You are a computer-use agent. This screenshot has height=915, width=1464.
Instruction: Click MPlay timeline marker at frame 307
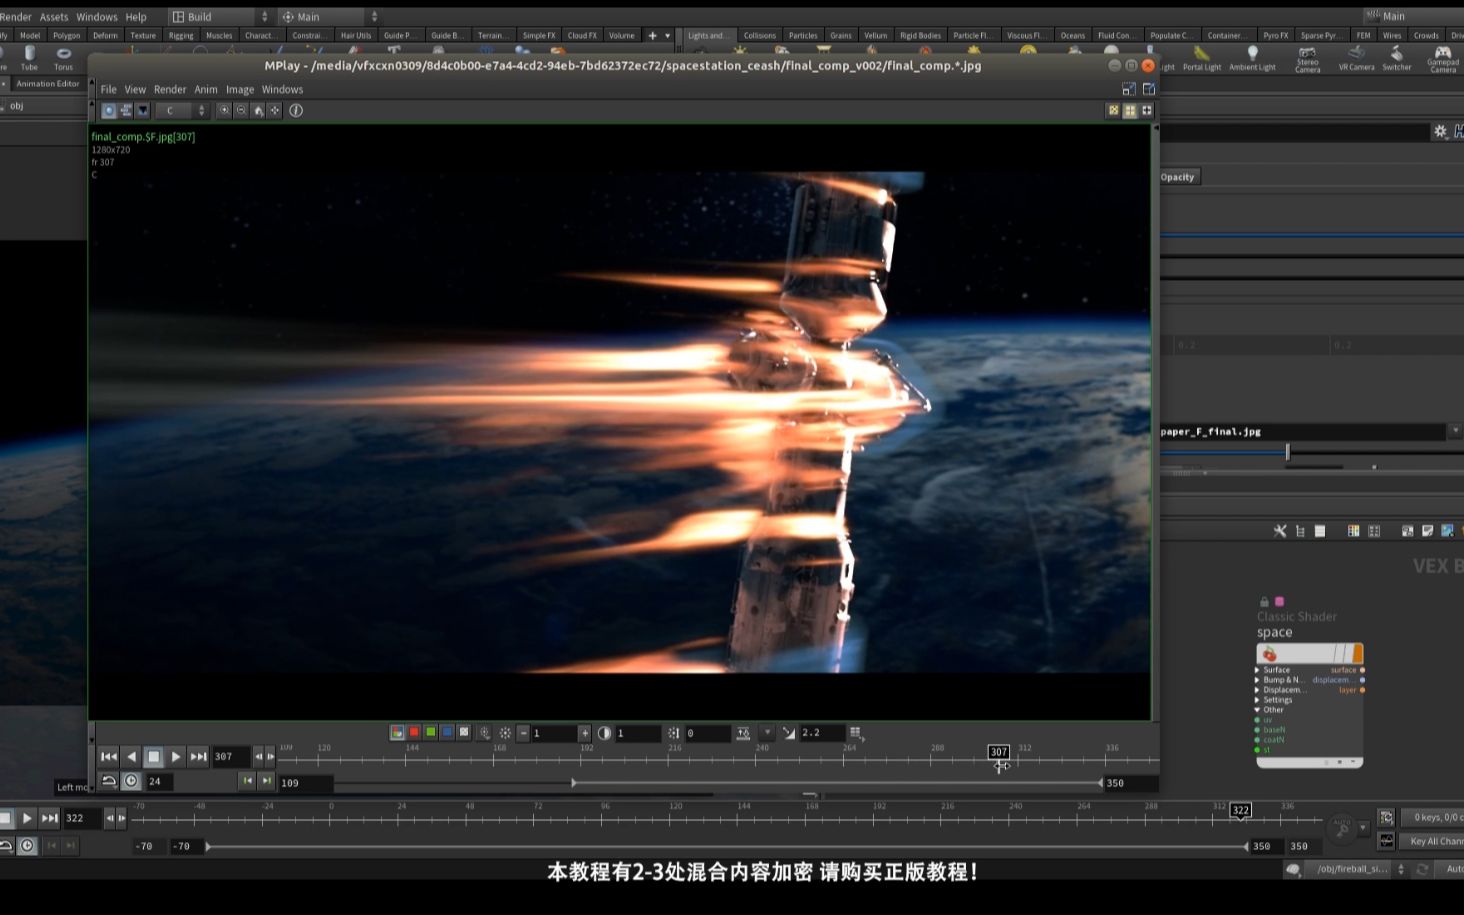[999, 752]
